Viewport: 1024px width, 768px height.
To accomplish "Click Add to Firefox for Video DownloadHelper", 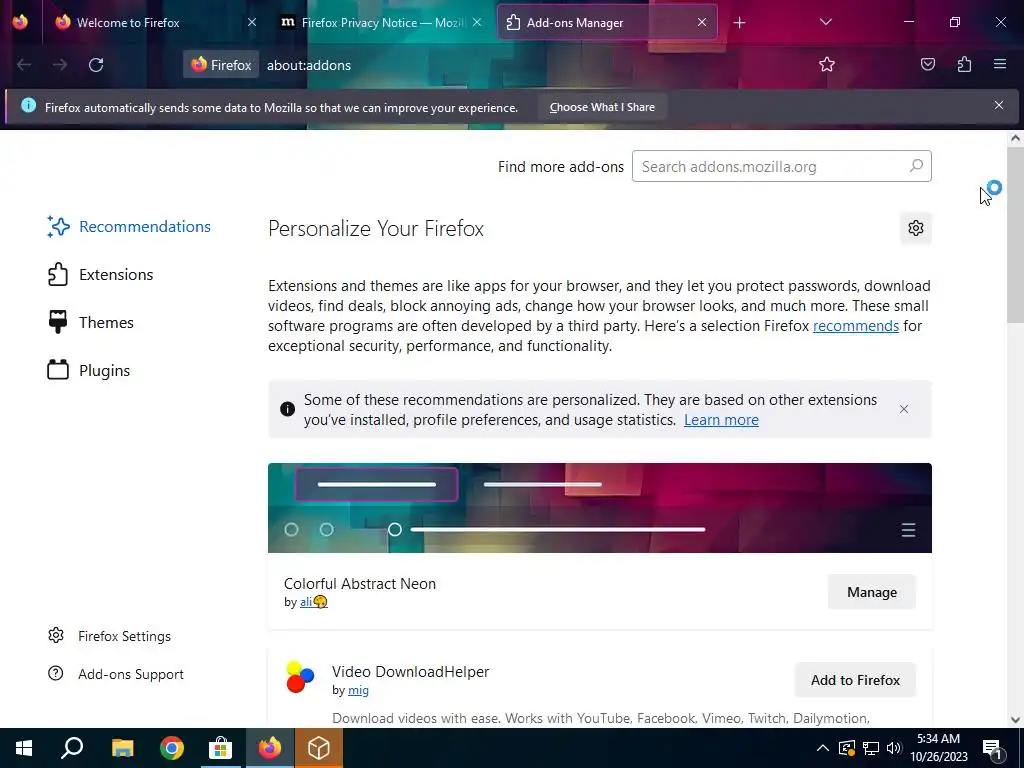I will coord(855,680).
